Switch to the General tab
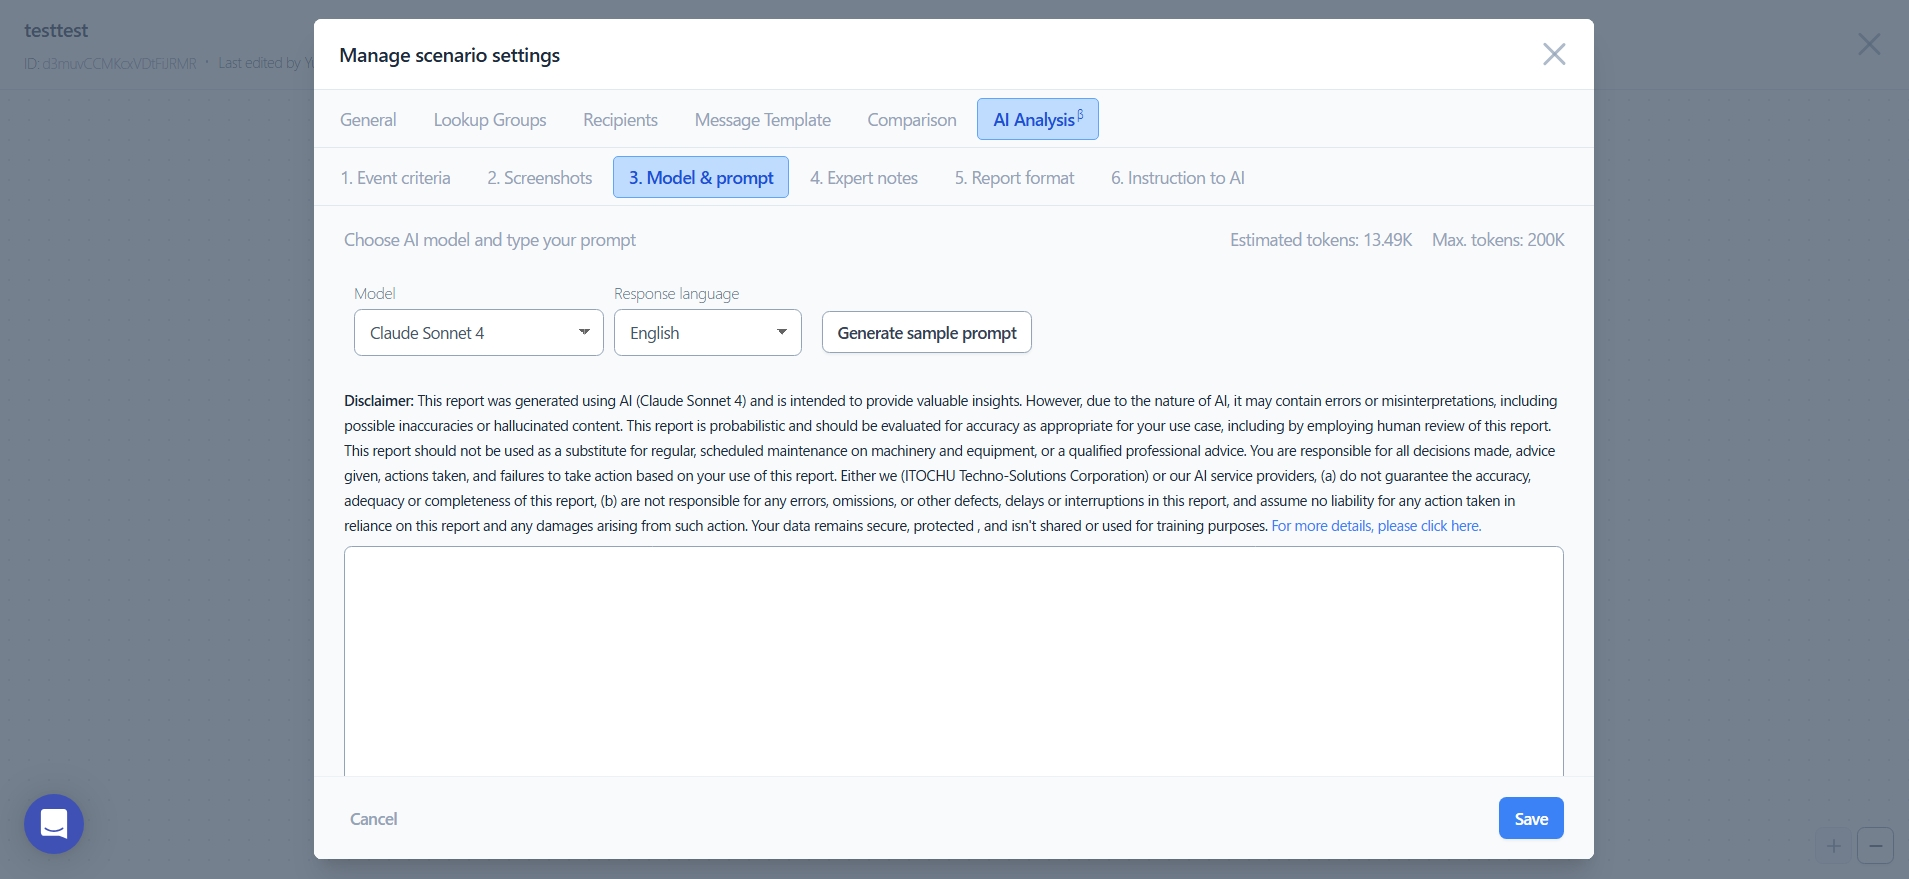The width and height of the screenshot is (1909, 879). pyautogui.click(x=368, y=120)
